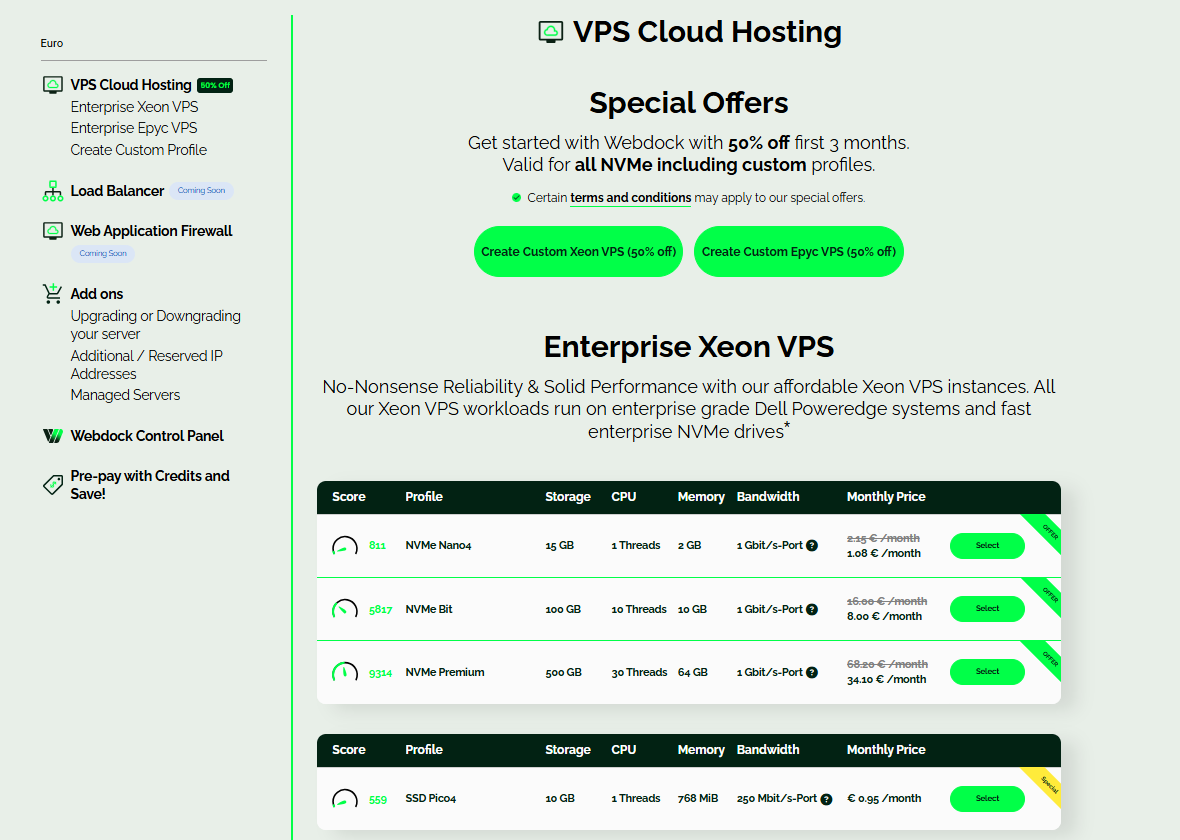Click the 1.08 € /month price
Image resolution: width=1180 pixels, height=840 pixels.
(x=883, y=553)
